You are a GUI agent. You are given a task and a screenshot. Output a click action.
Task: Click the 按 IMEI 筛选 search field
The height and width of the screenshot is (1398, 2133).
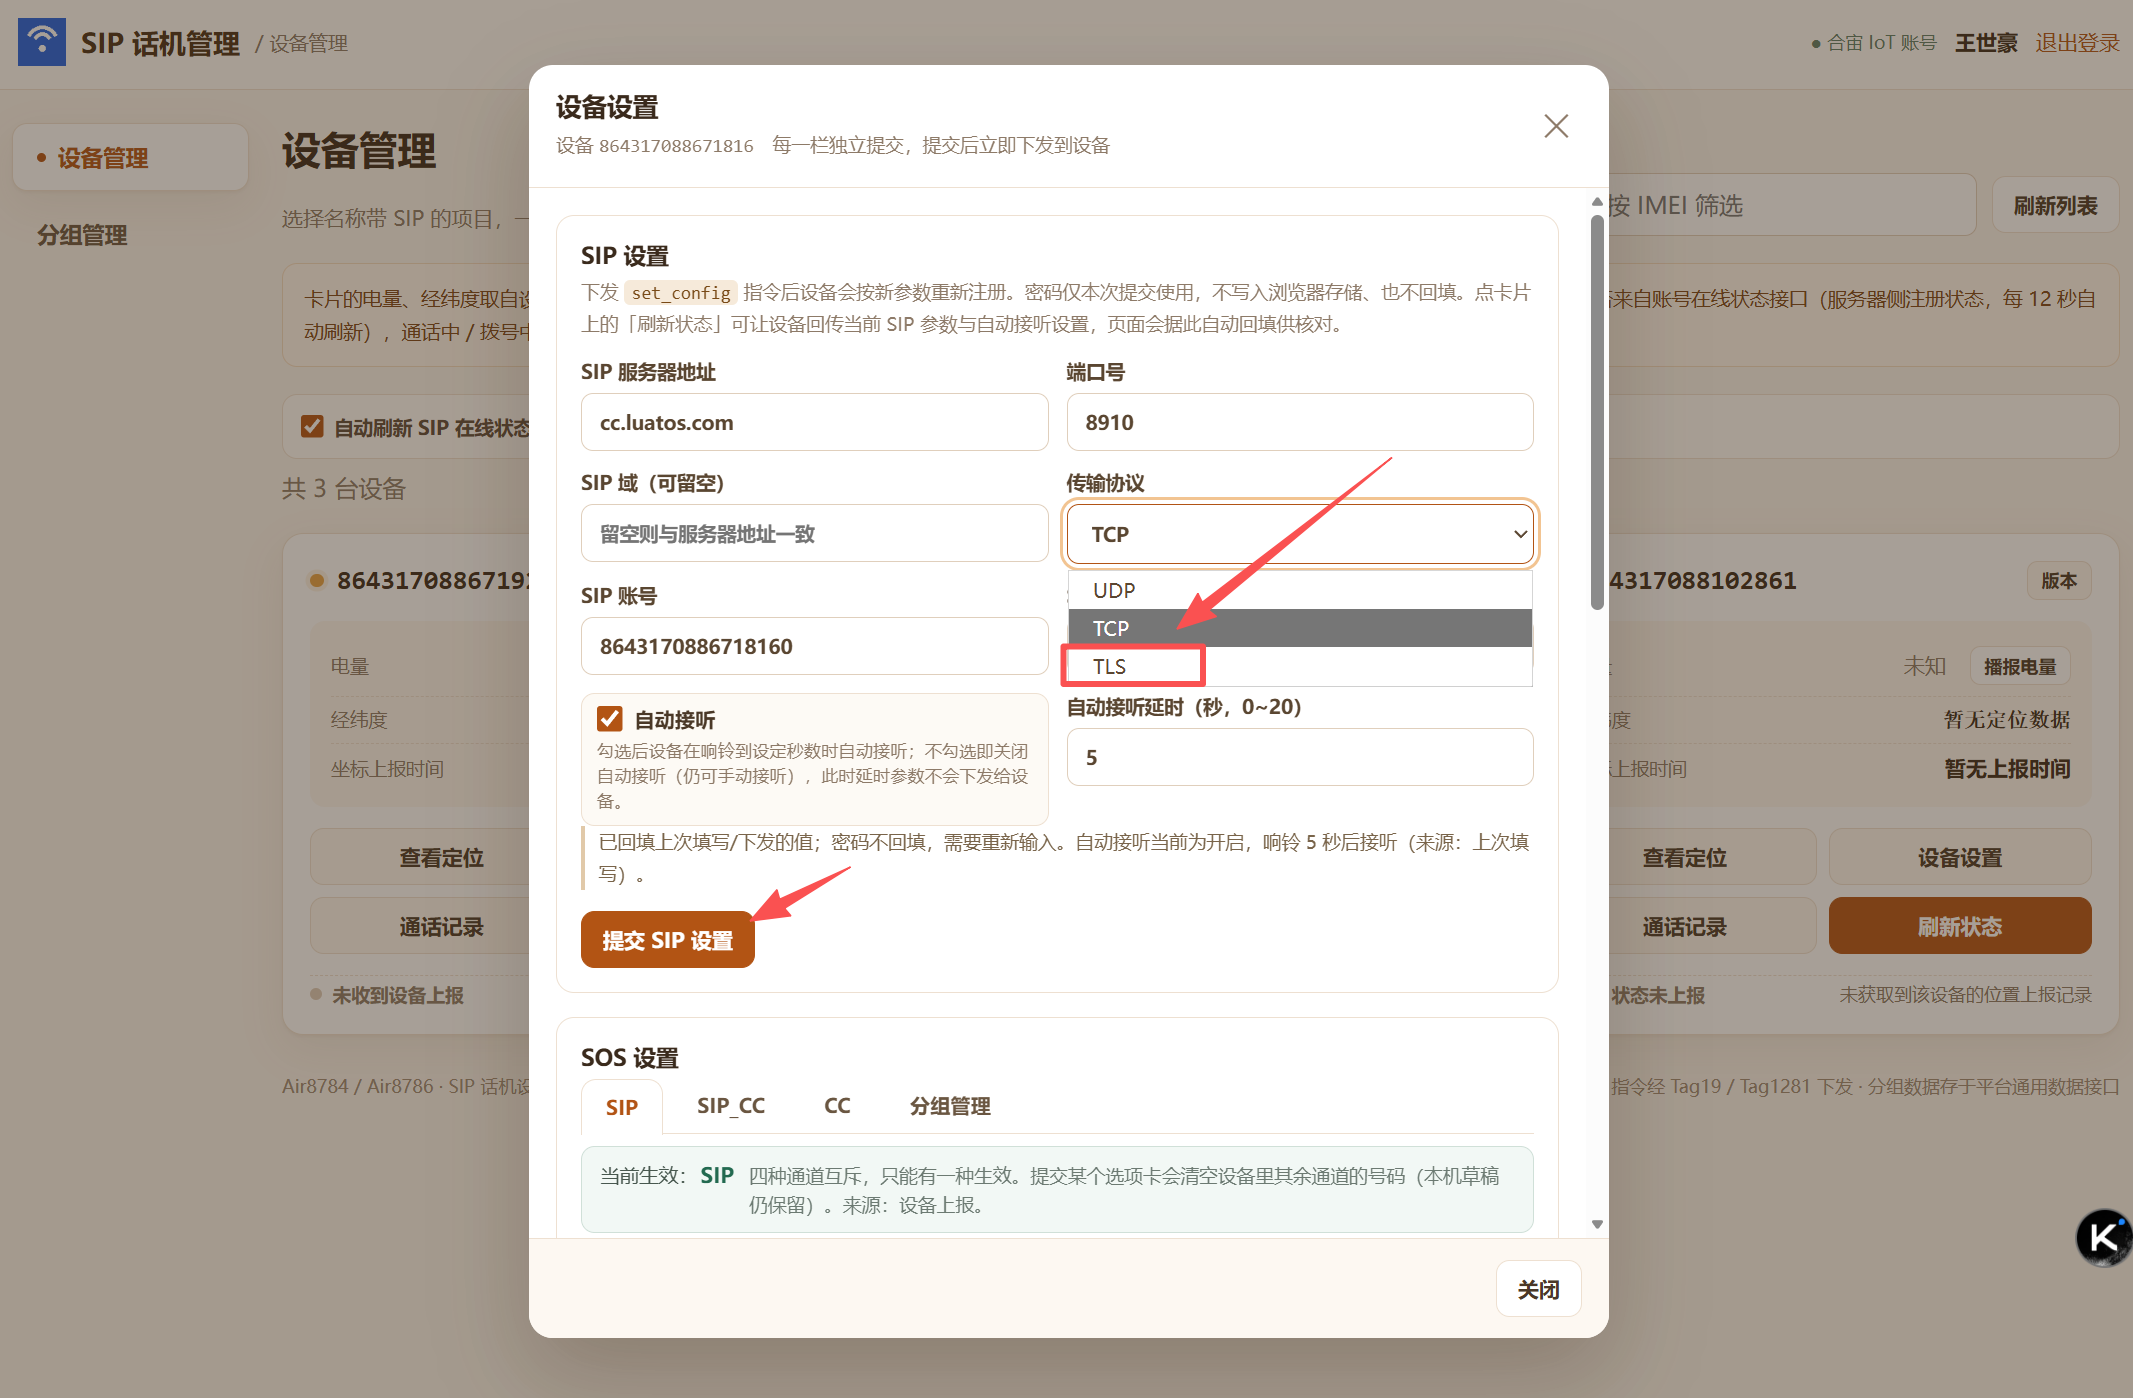[x=1790, y=206]
